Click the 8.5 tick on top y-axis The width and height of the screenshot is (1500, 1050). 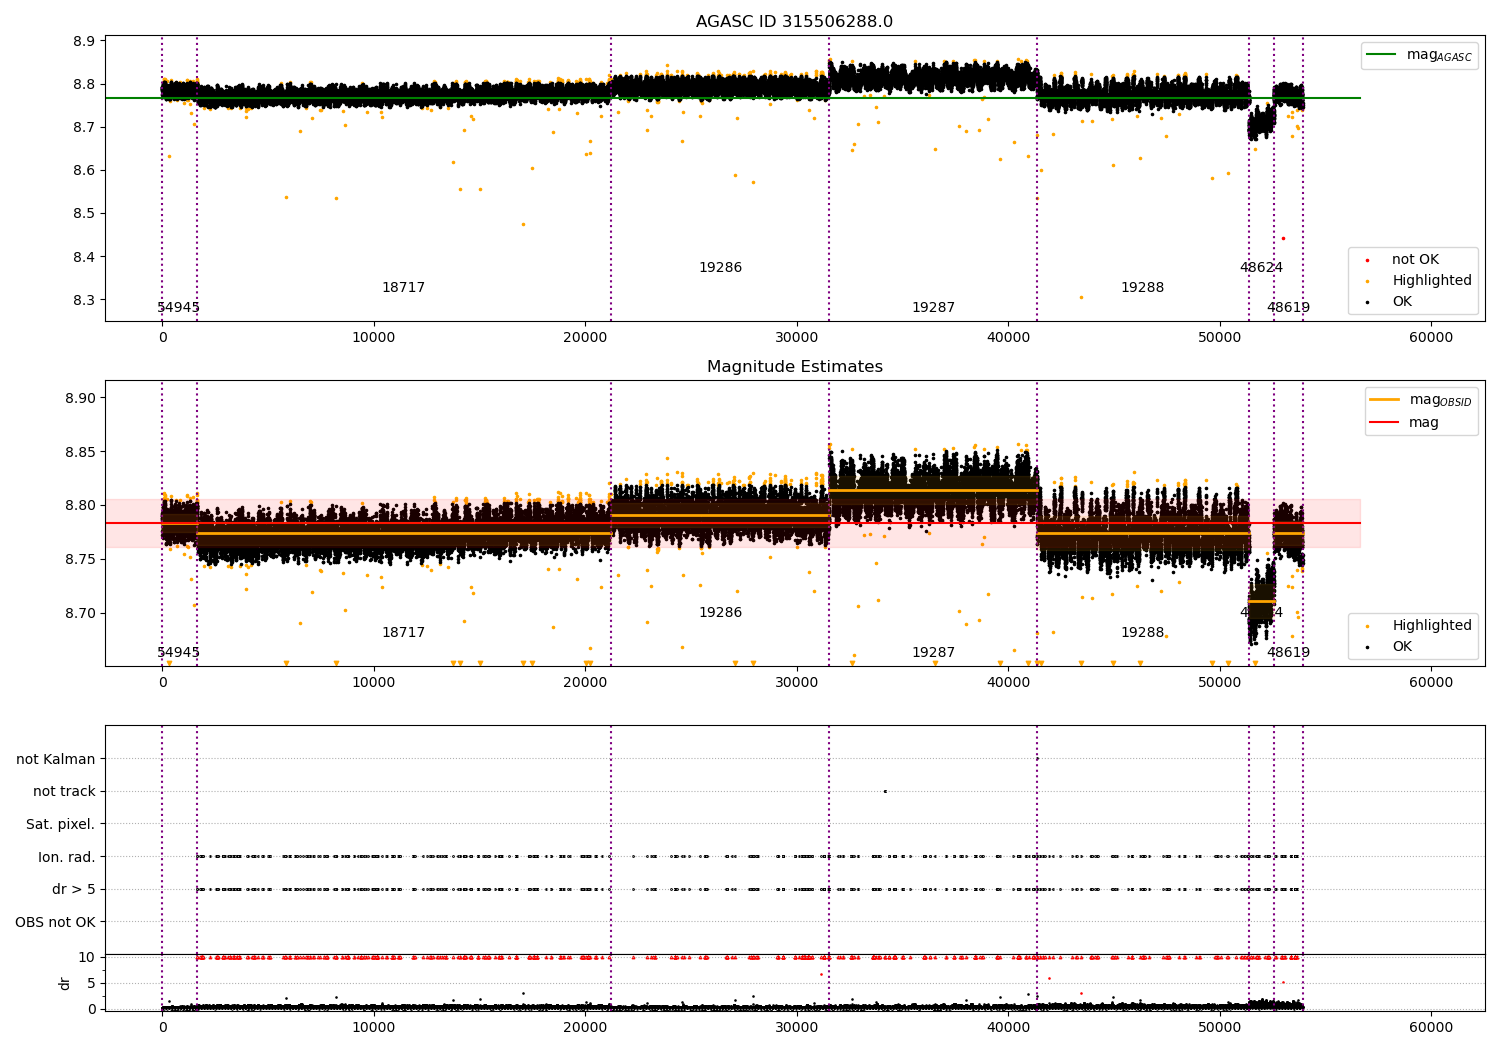click(84, 214)
